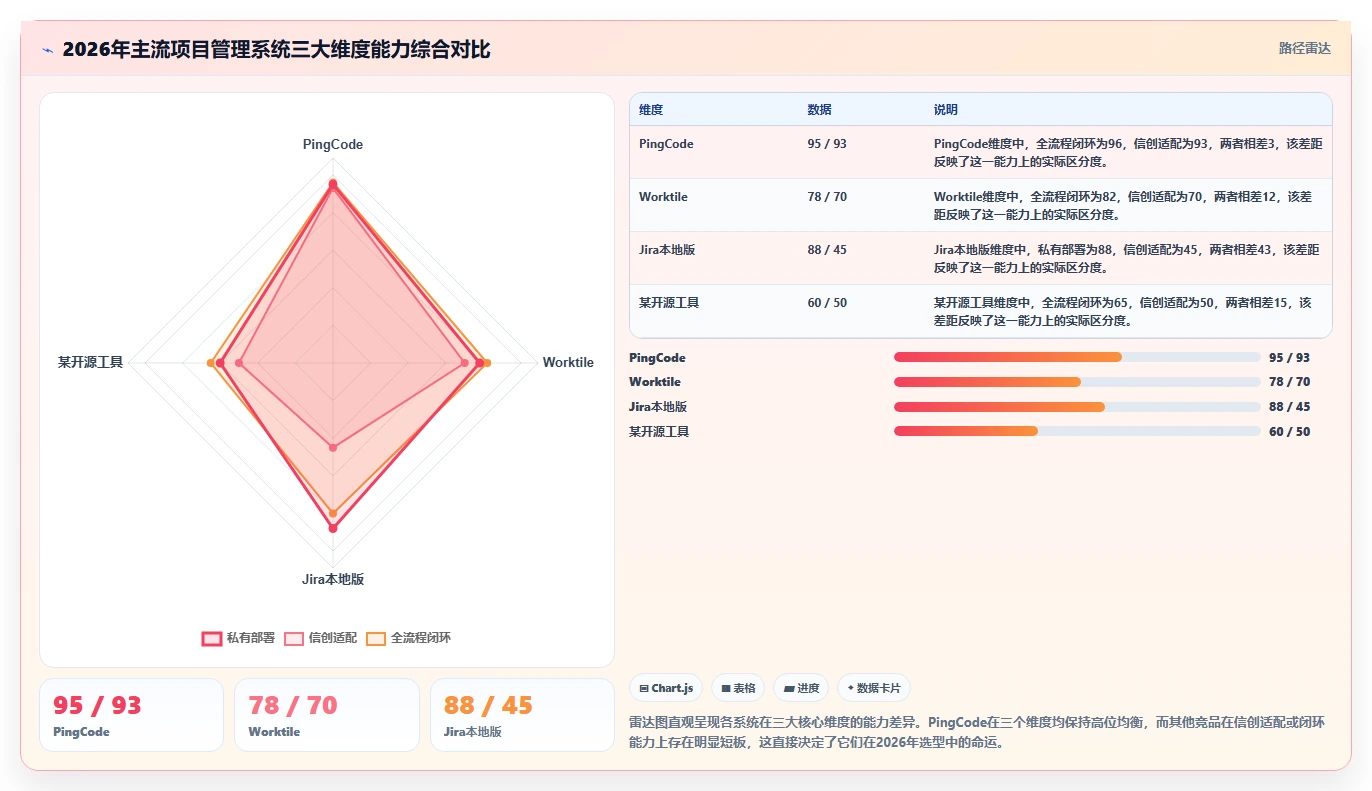Click the 全流程闭环 legend color box
The width and height of the screenshot is (1372, 791).
point(376,638)
